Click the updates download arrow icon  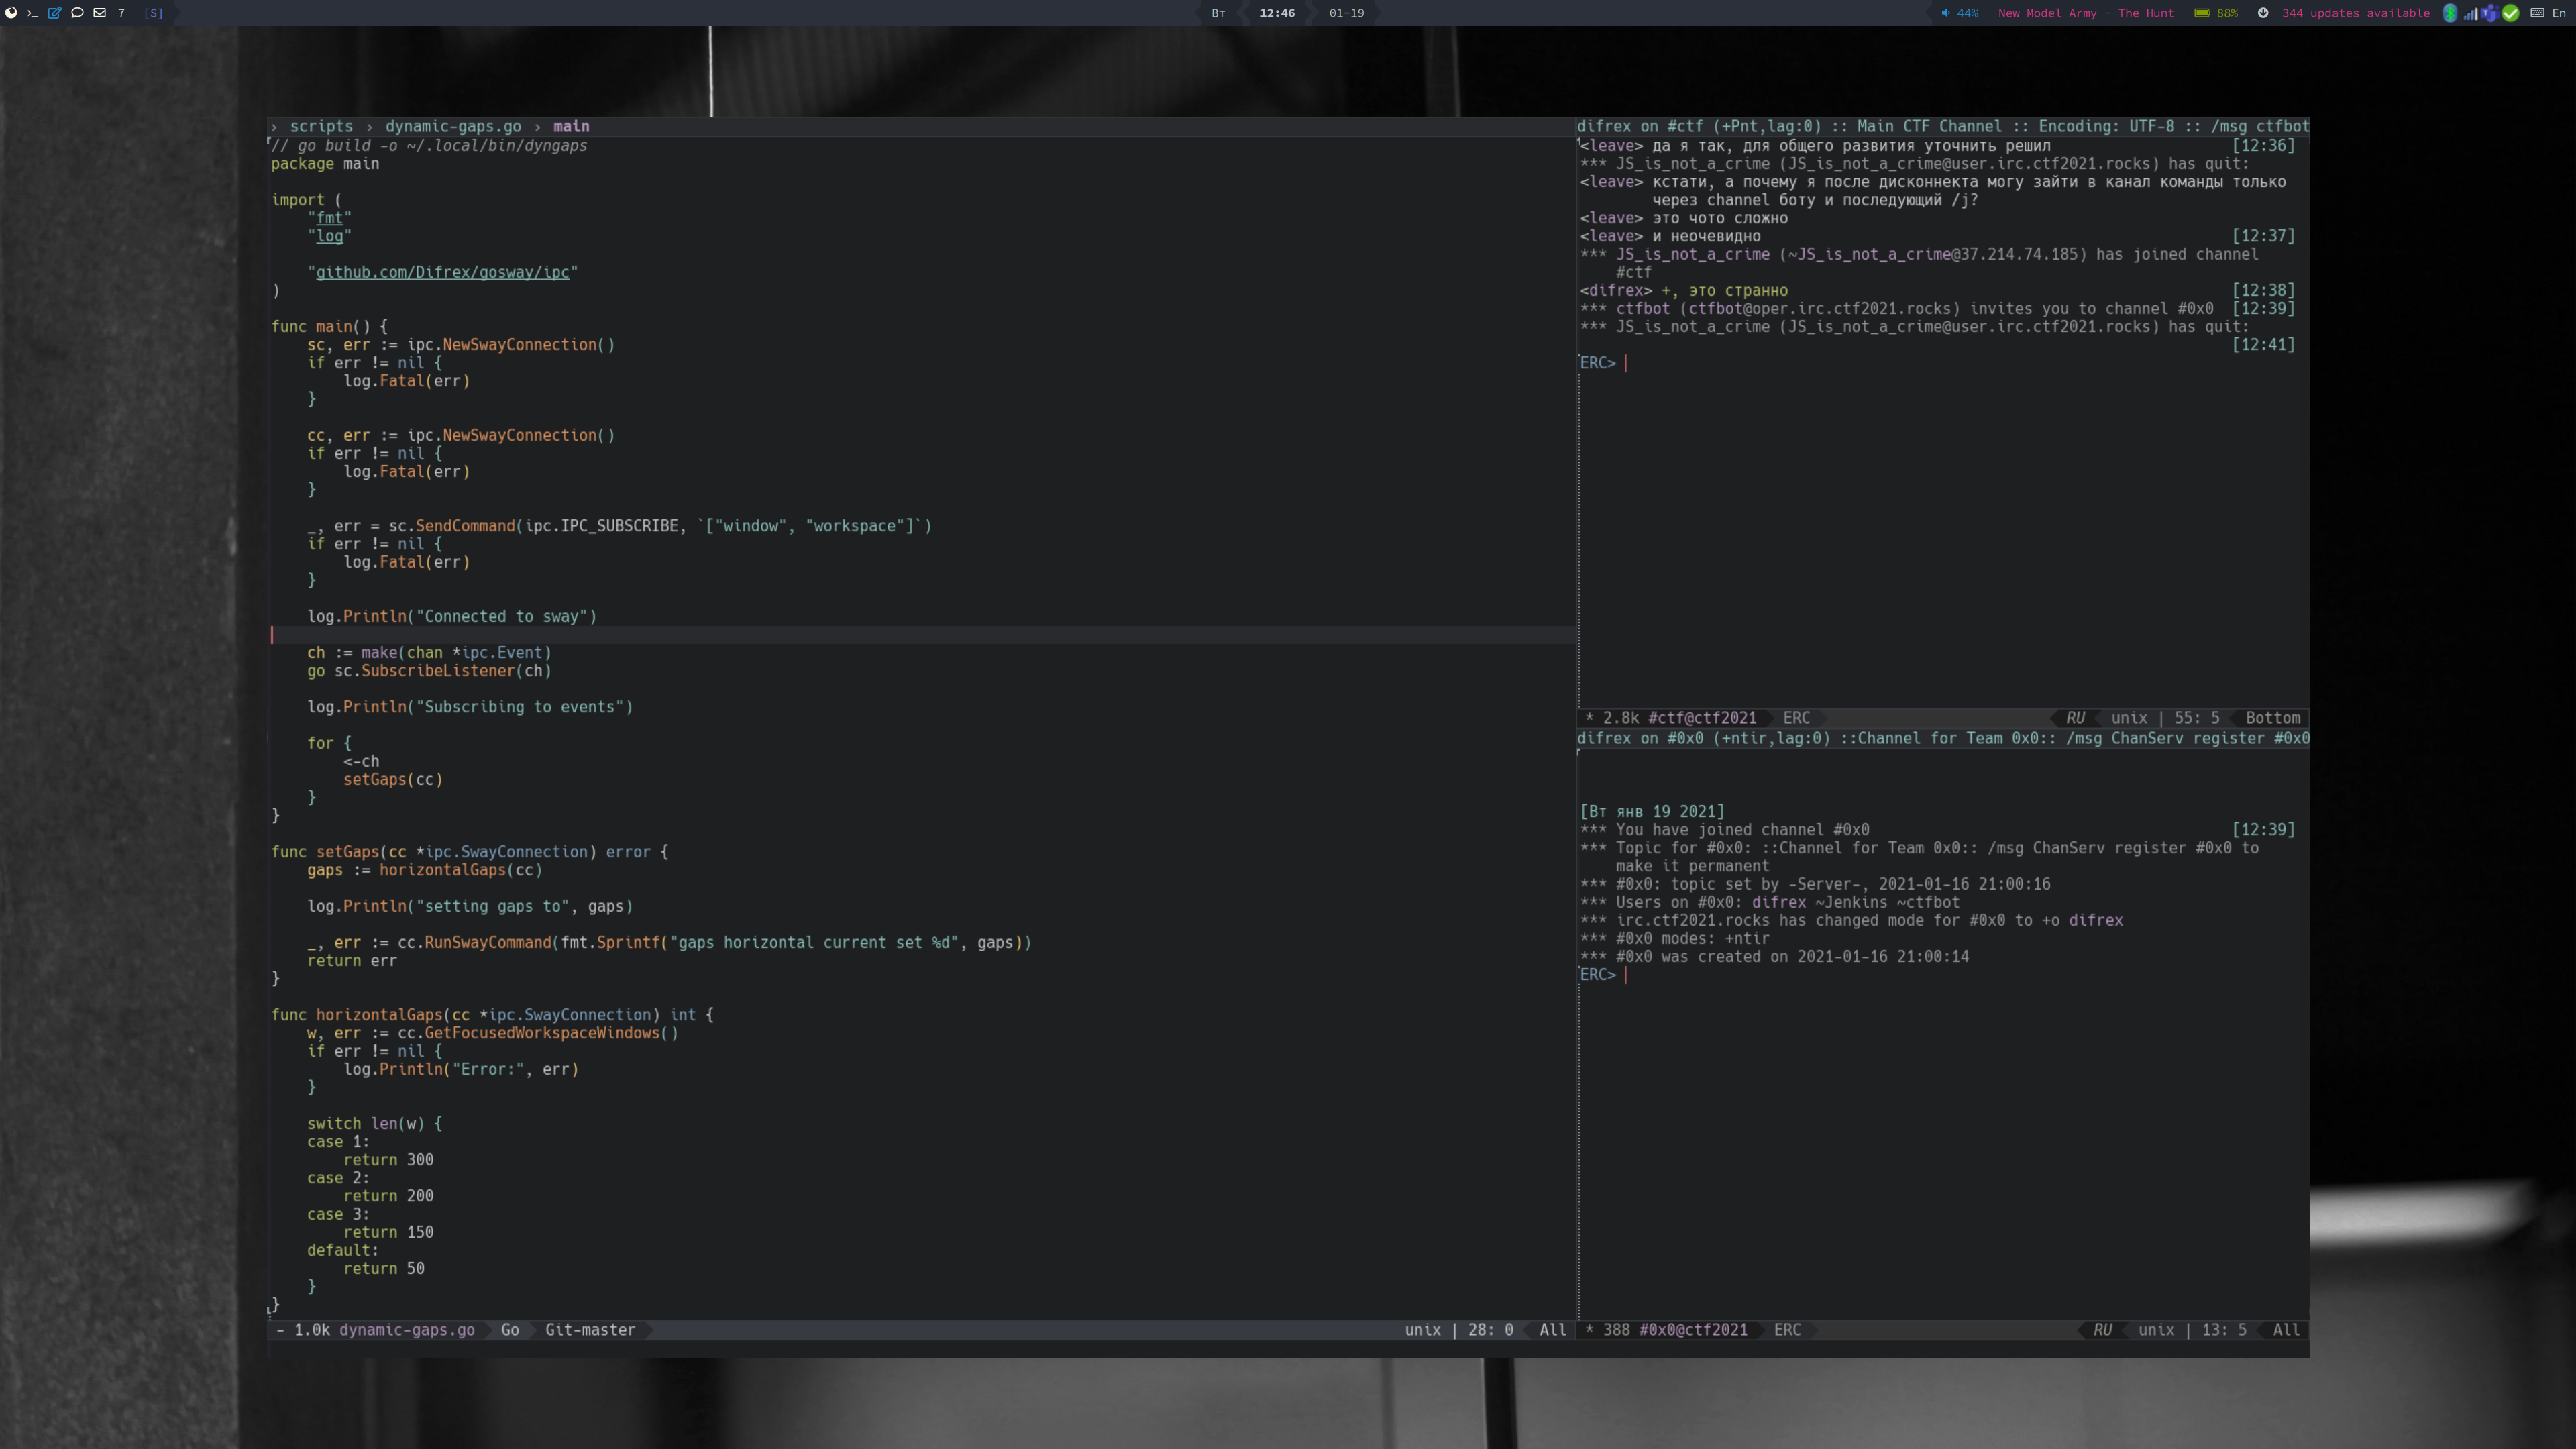(x=2263, y=13)
